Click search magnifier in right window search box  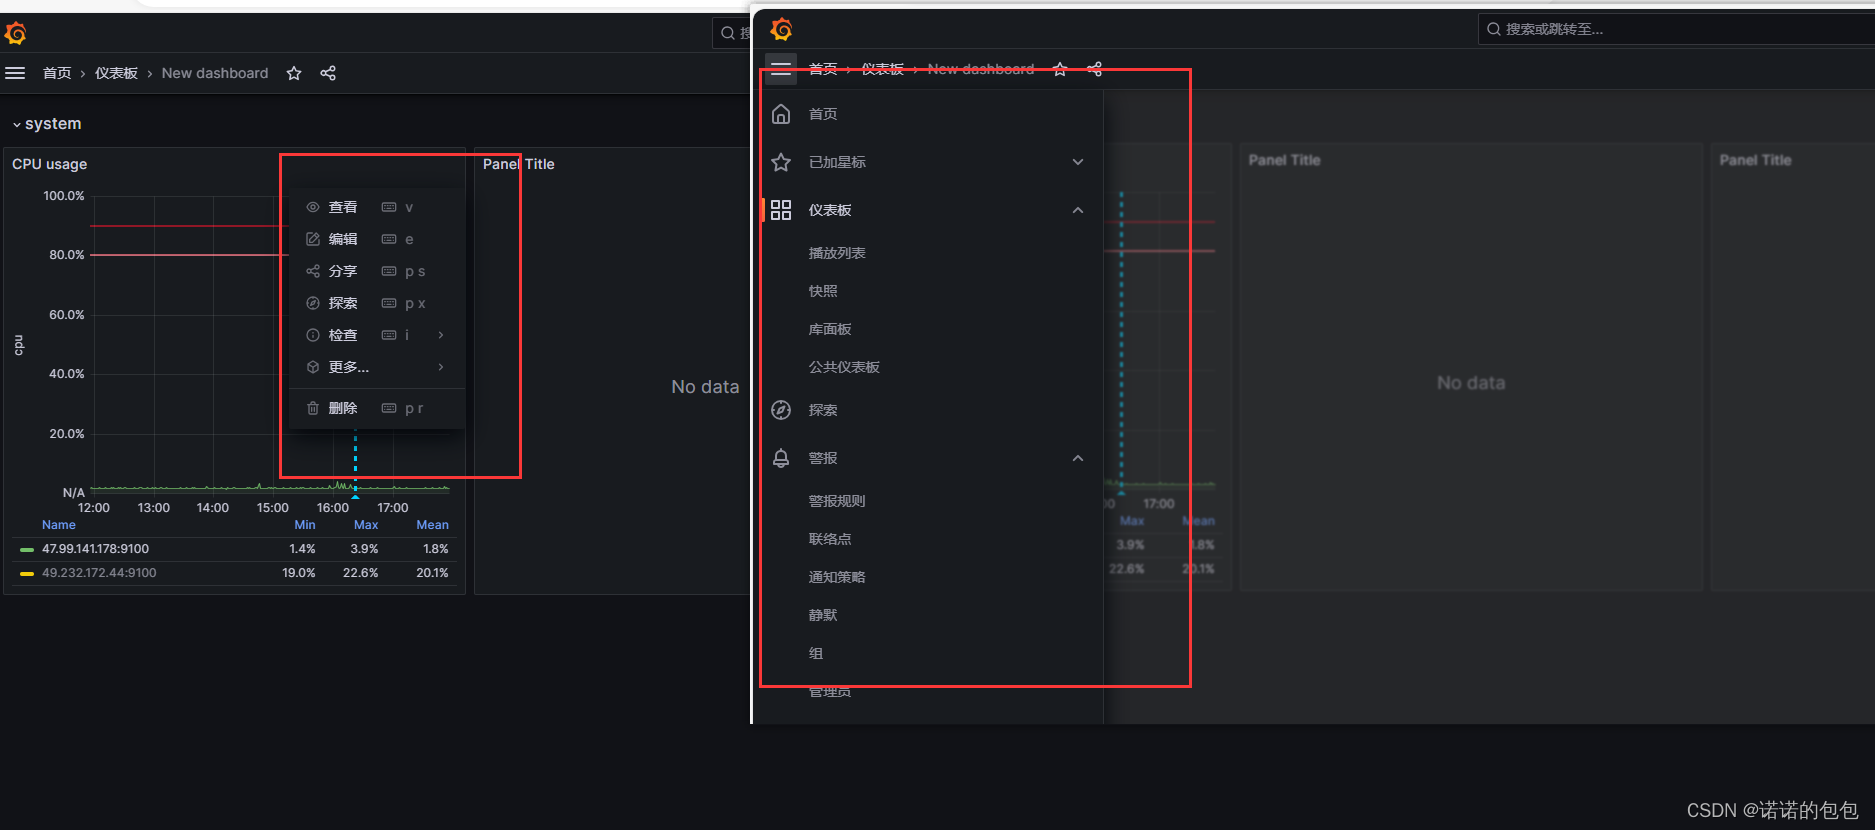(1493, 29)
